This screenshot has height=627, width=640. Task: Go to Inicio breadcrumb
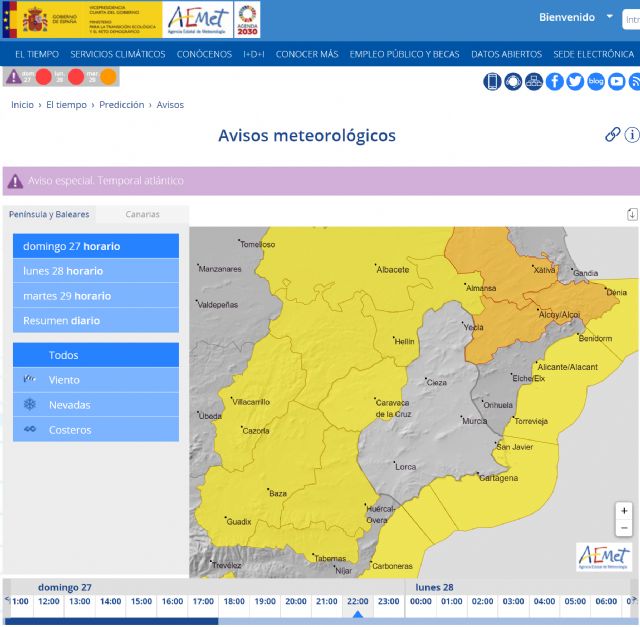(22, 105)
